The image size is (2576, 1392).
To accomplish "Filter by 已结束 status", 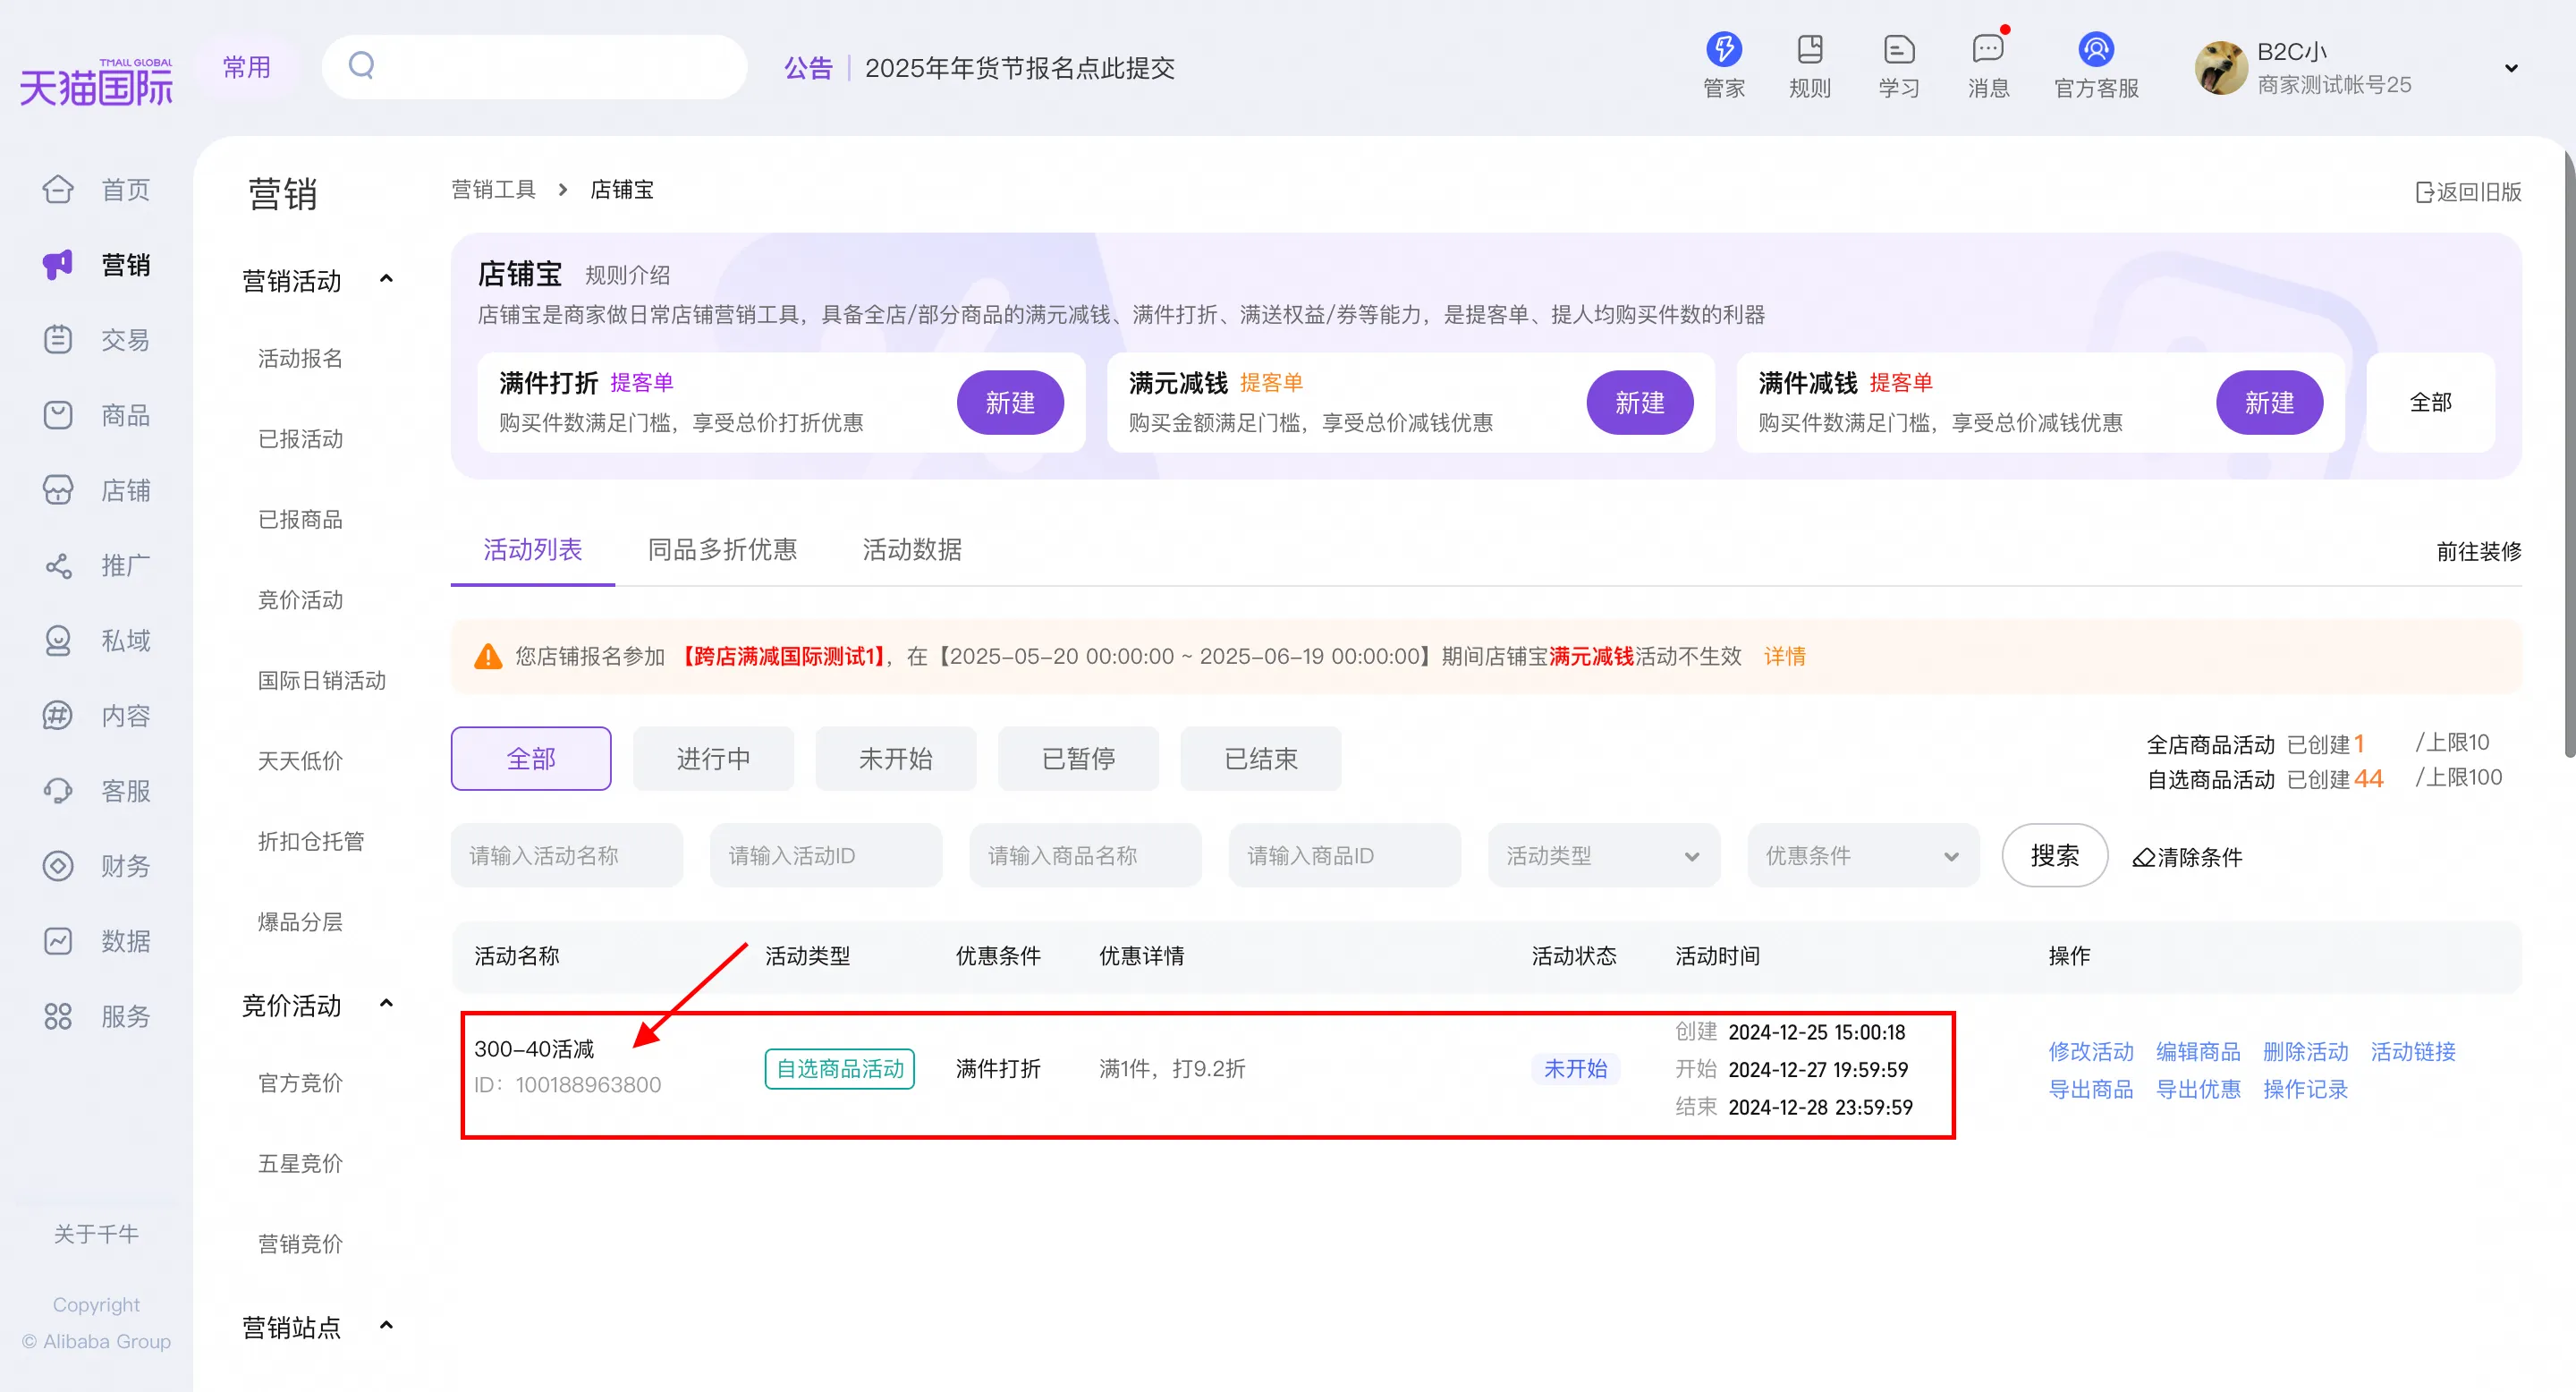I will [x=1260, y=758].
